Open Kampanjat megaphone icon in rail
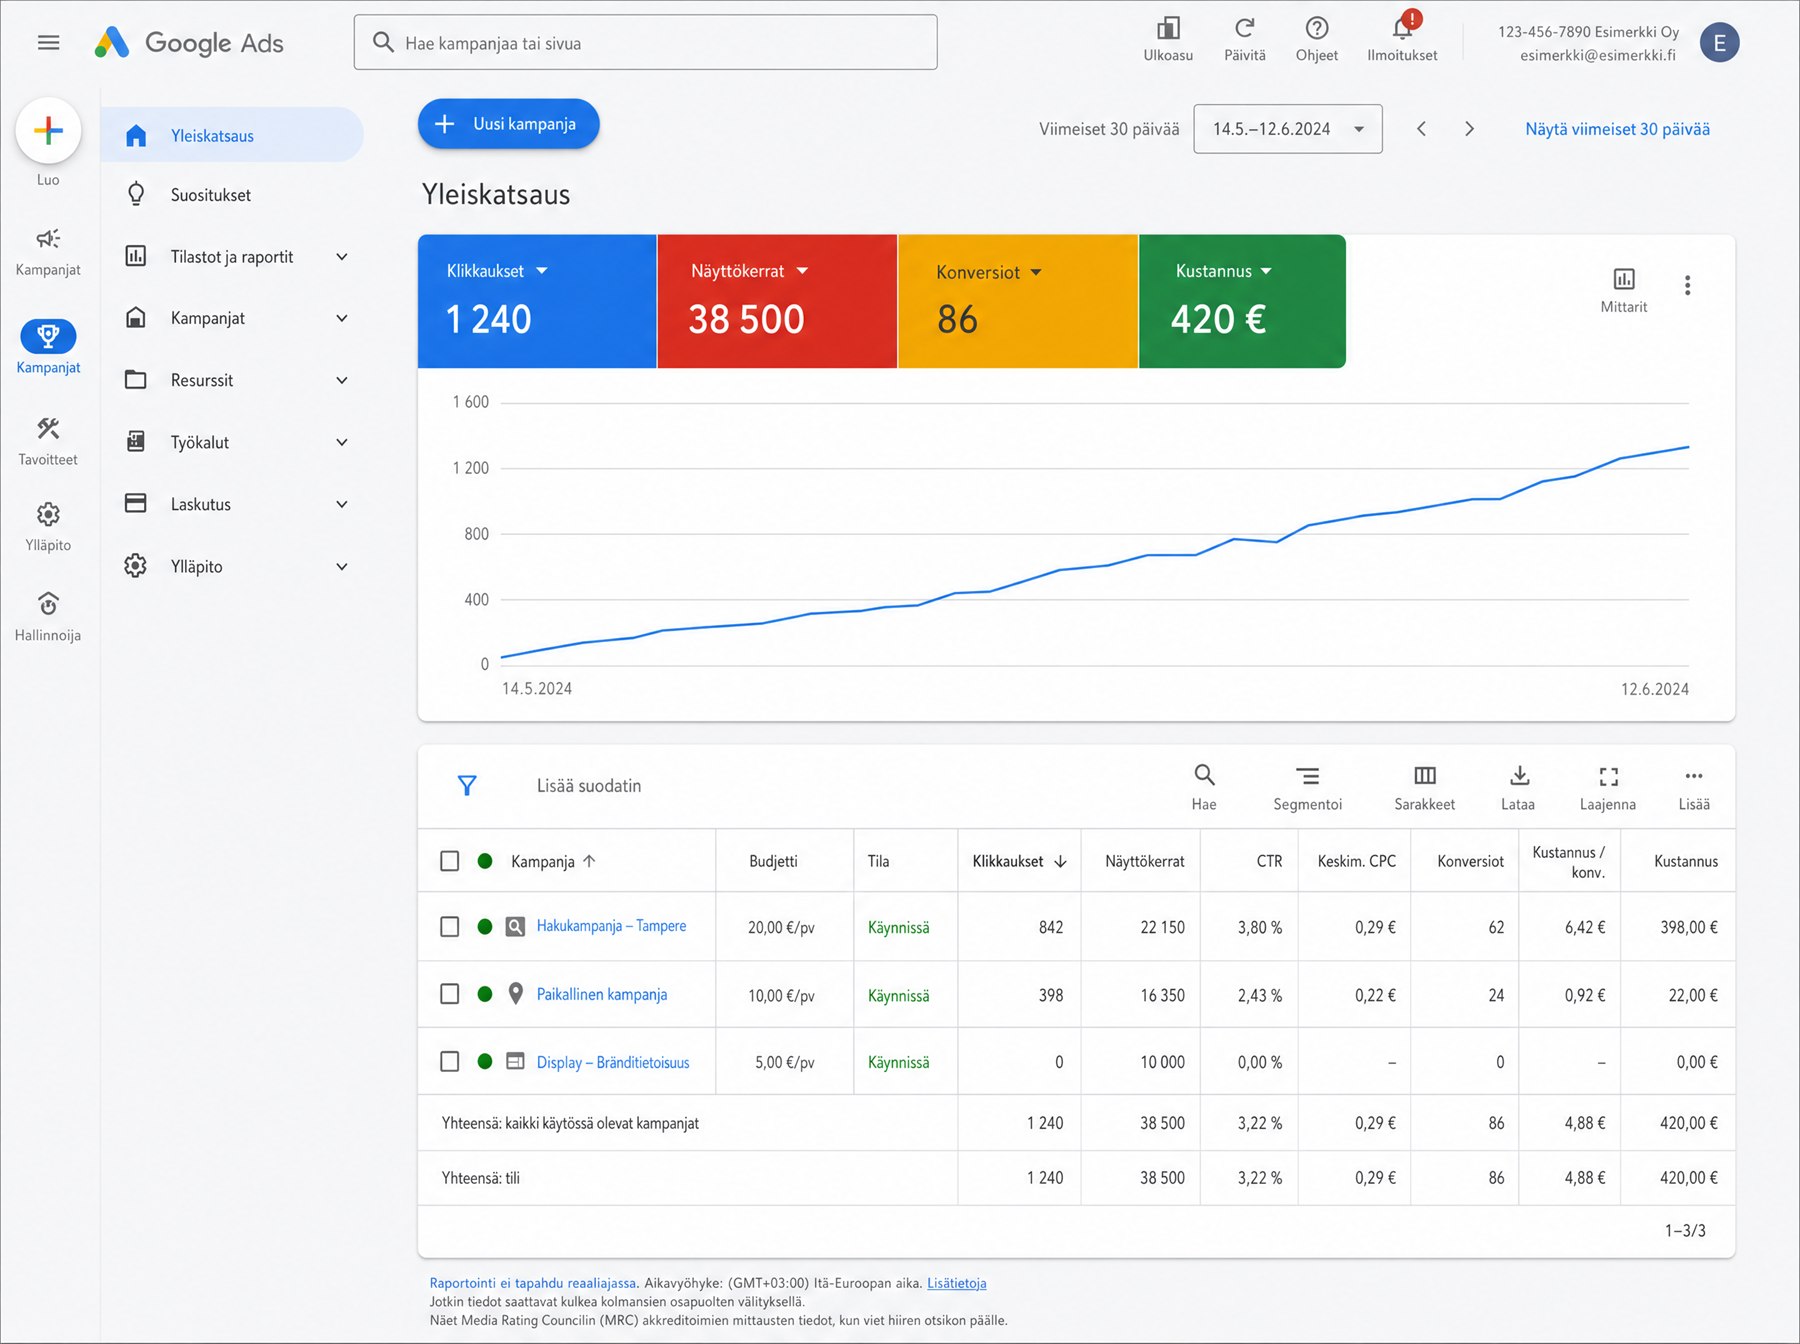The height and width of the screenshot is (1344, 1800). [x=48, y=238]
